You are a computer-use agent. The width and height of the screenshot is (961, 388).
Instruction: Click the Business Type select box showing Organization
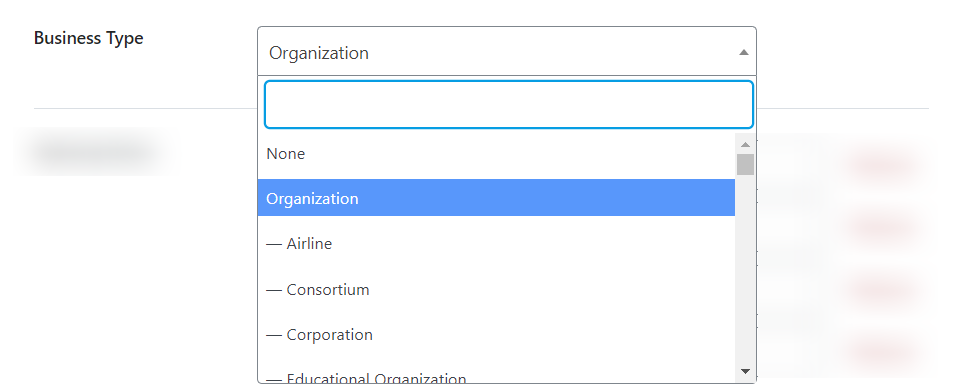click(x=507, y=51)
